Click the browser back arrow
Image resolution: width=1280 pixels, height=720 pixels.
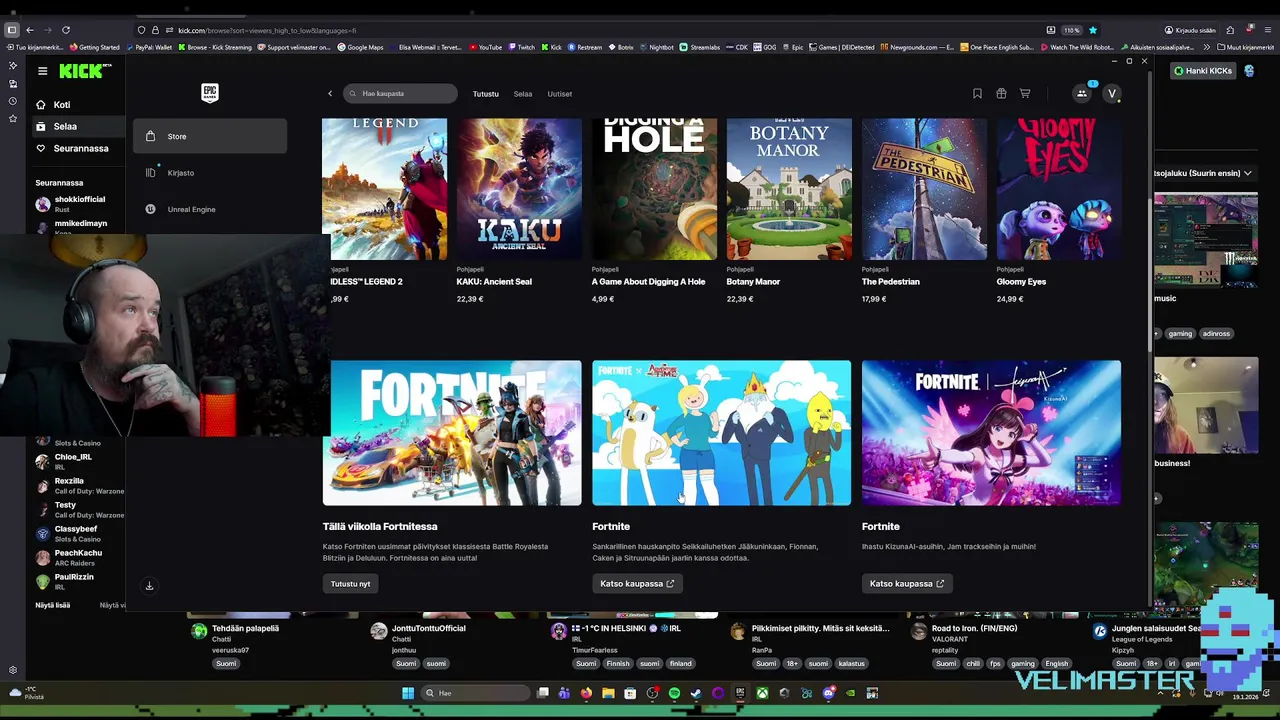click(30, 30)
